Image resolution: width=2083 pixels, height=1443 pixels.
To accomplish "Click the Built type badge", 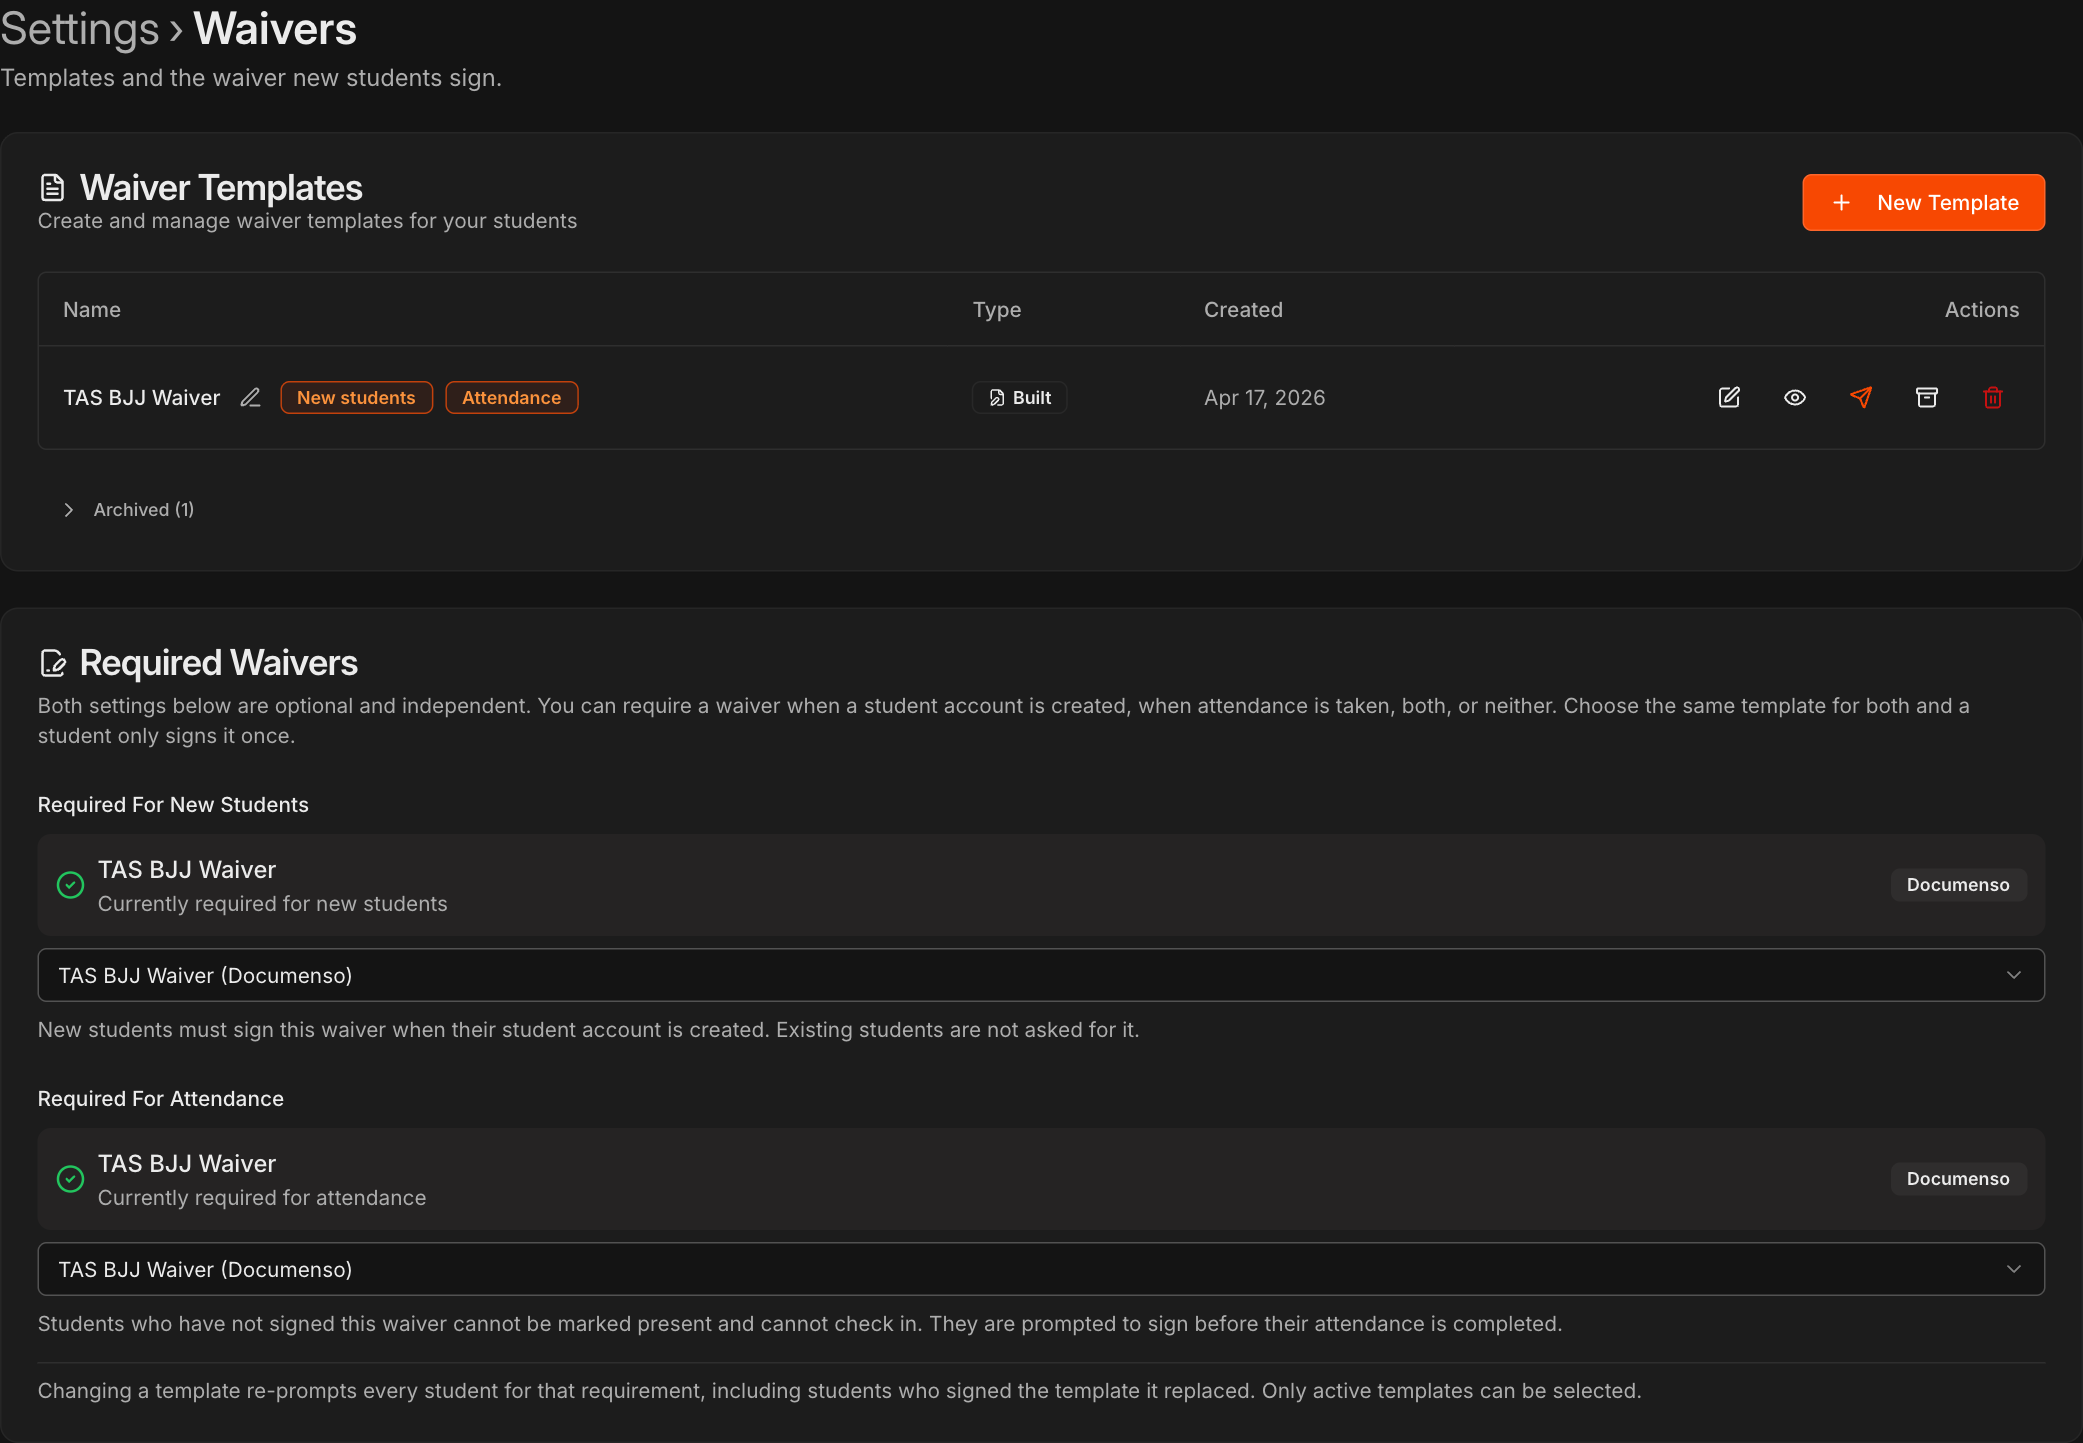I will pyautogui.click(x=1019, y=398).
